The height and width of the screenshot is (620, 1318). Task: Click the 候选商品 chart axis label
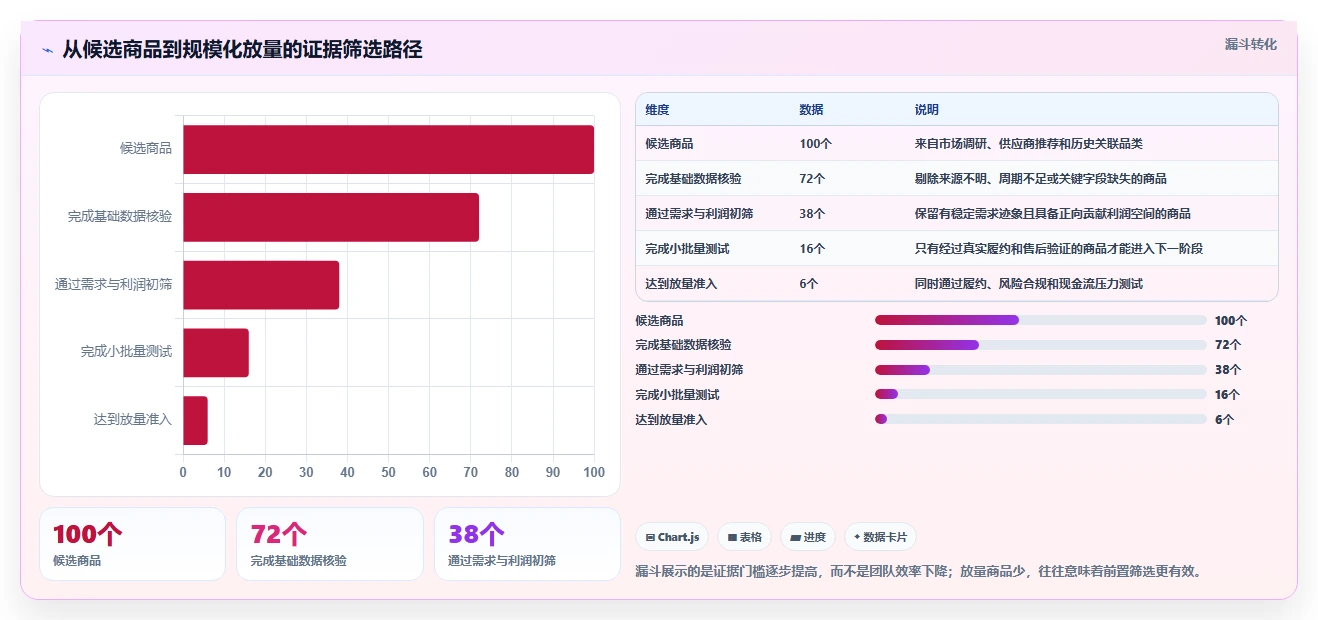pos(146,149)
